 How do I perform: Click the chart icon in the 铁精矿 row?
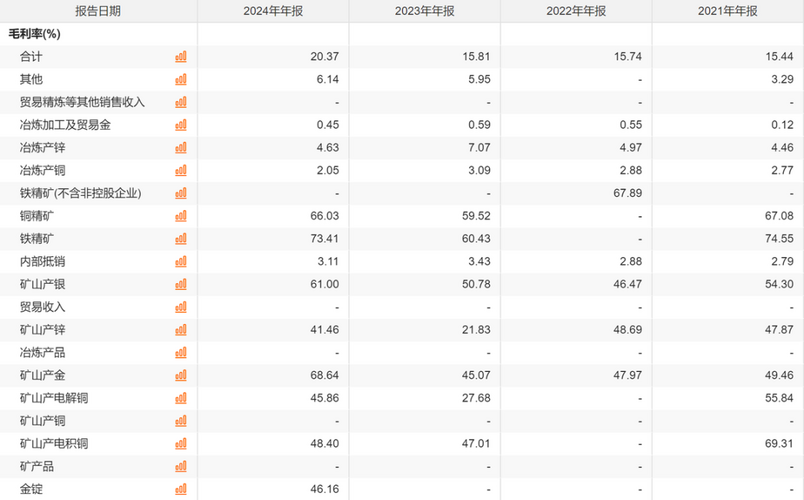(180, 239)
